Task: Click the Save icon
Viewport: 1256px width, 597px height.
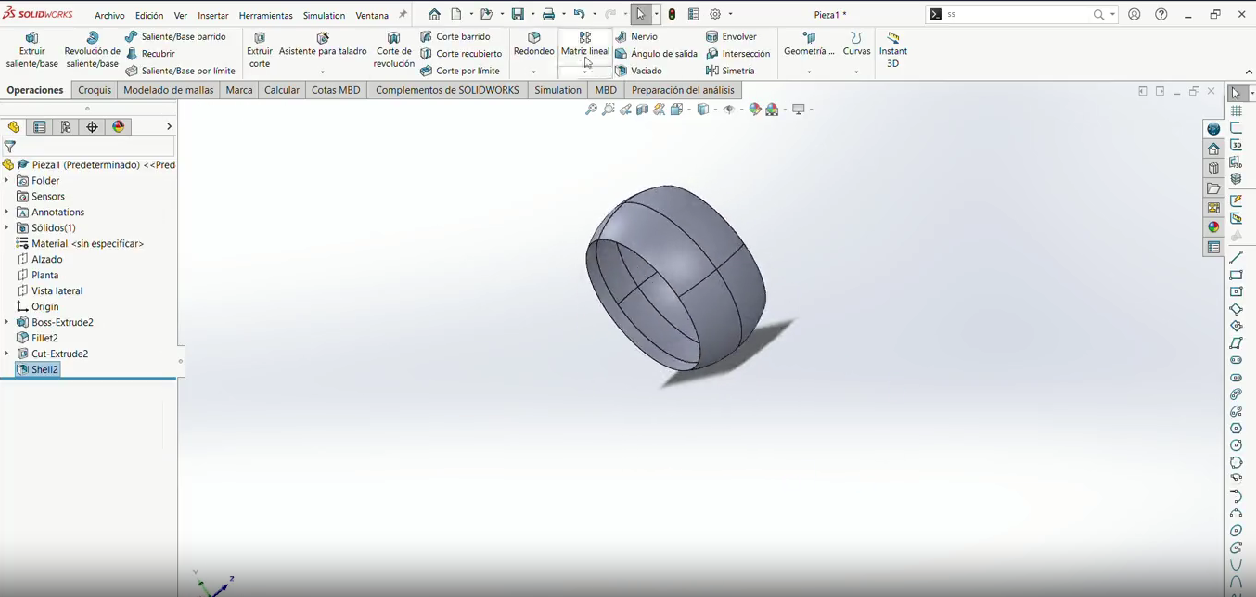Action: click(x=518, y=15)
